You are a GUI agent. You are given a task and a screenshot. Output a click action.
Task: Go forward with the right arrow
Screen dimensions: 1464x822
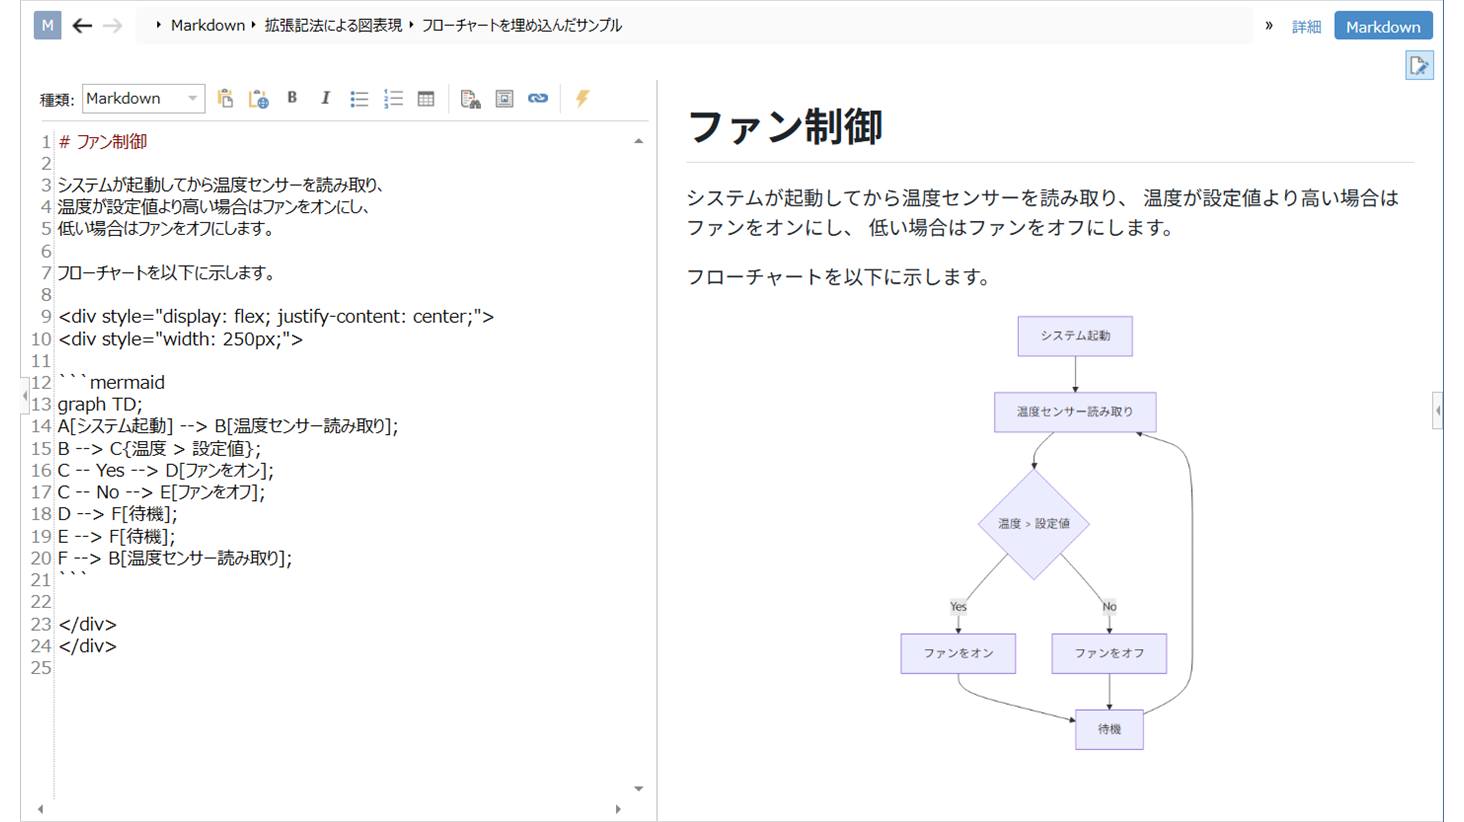113,25
